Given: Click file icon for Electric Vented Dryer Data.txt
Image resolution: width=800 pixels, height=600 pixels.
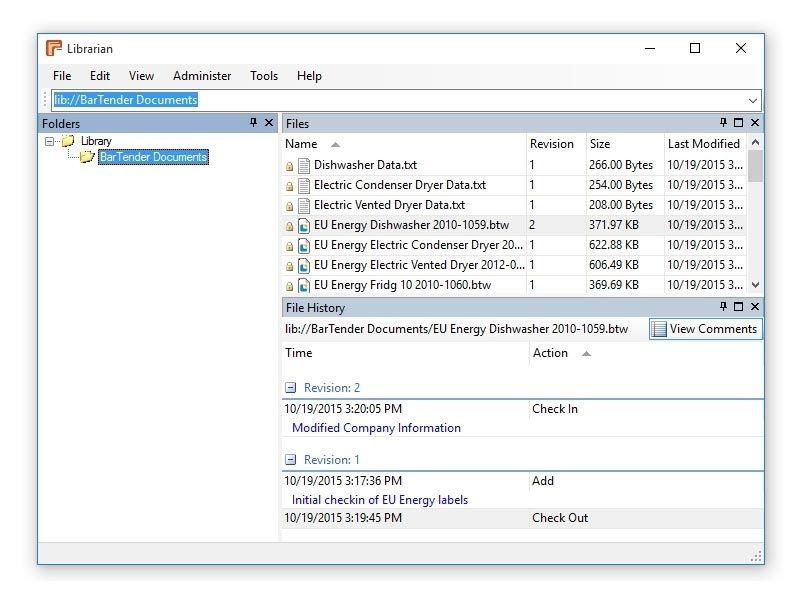Looking at the screenshot, I should pos(304,205).
